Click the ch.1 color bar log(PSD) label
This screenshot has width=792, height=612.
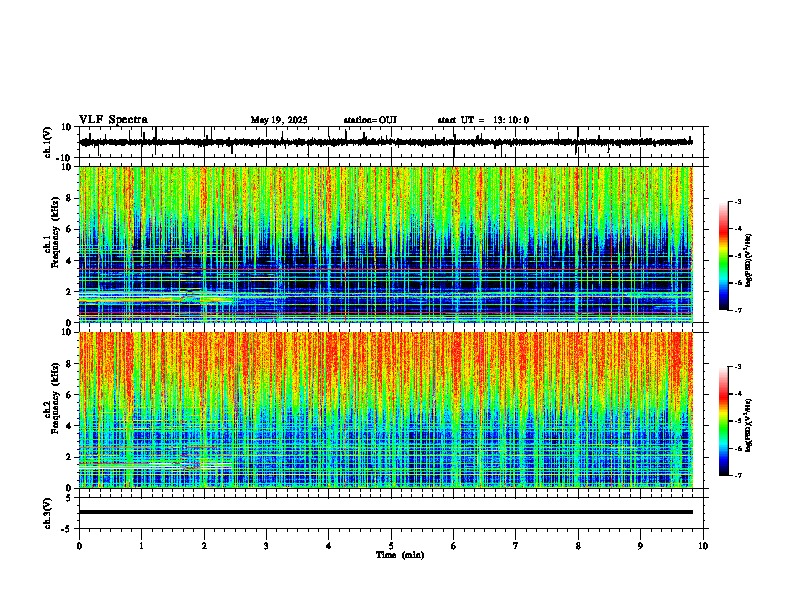click(x=749, y=261)
